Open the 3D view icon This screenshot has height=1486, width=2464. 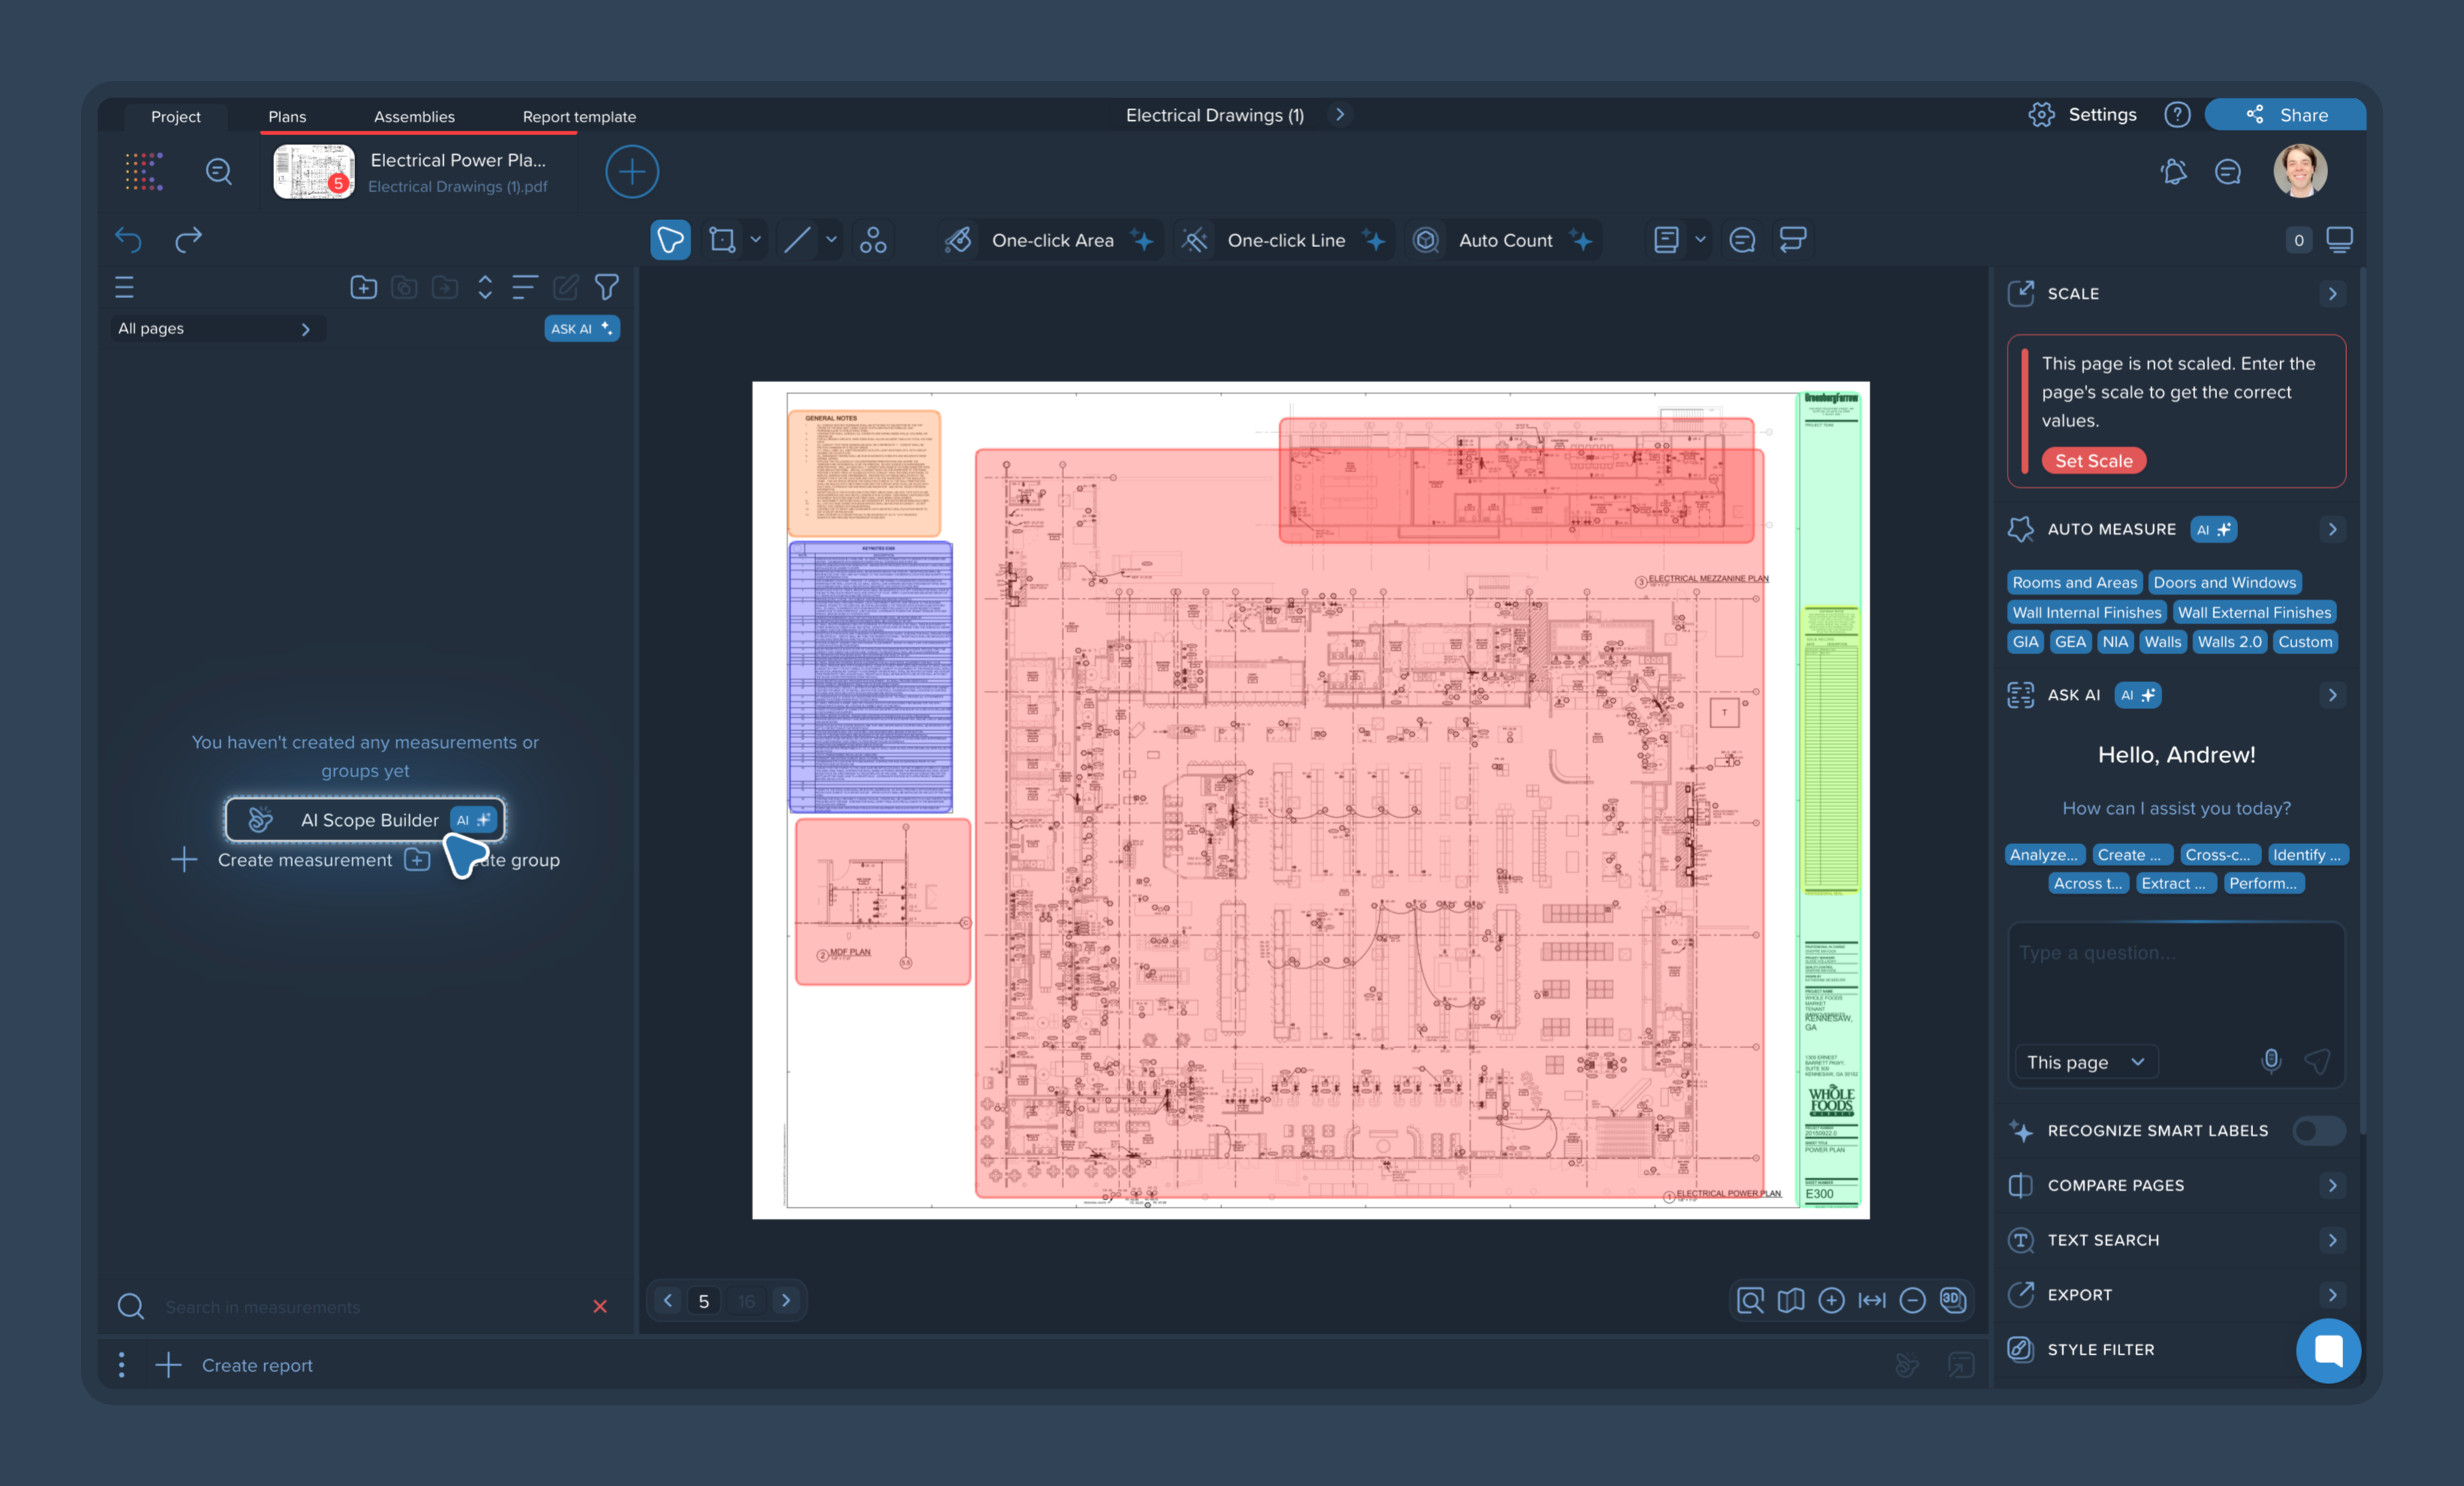tap(1952, 1300)
